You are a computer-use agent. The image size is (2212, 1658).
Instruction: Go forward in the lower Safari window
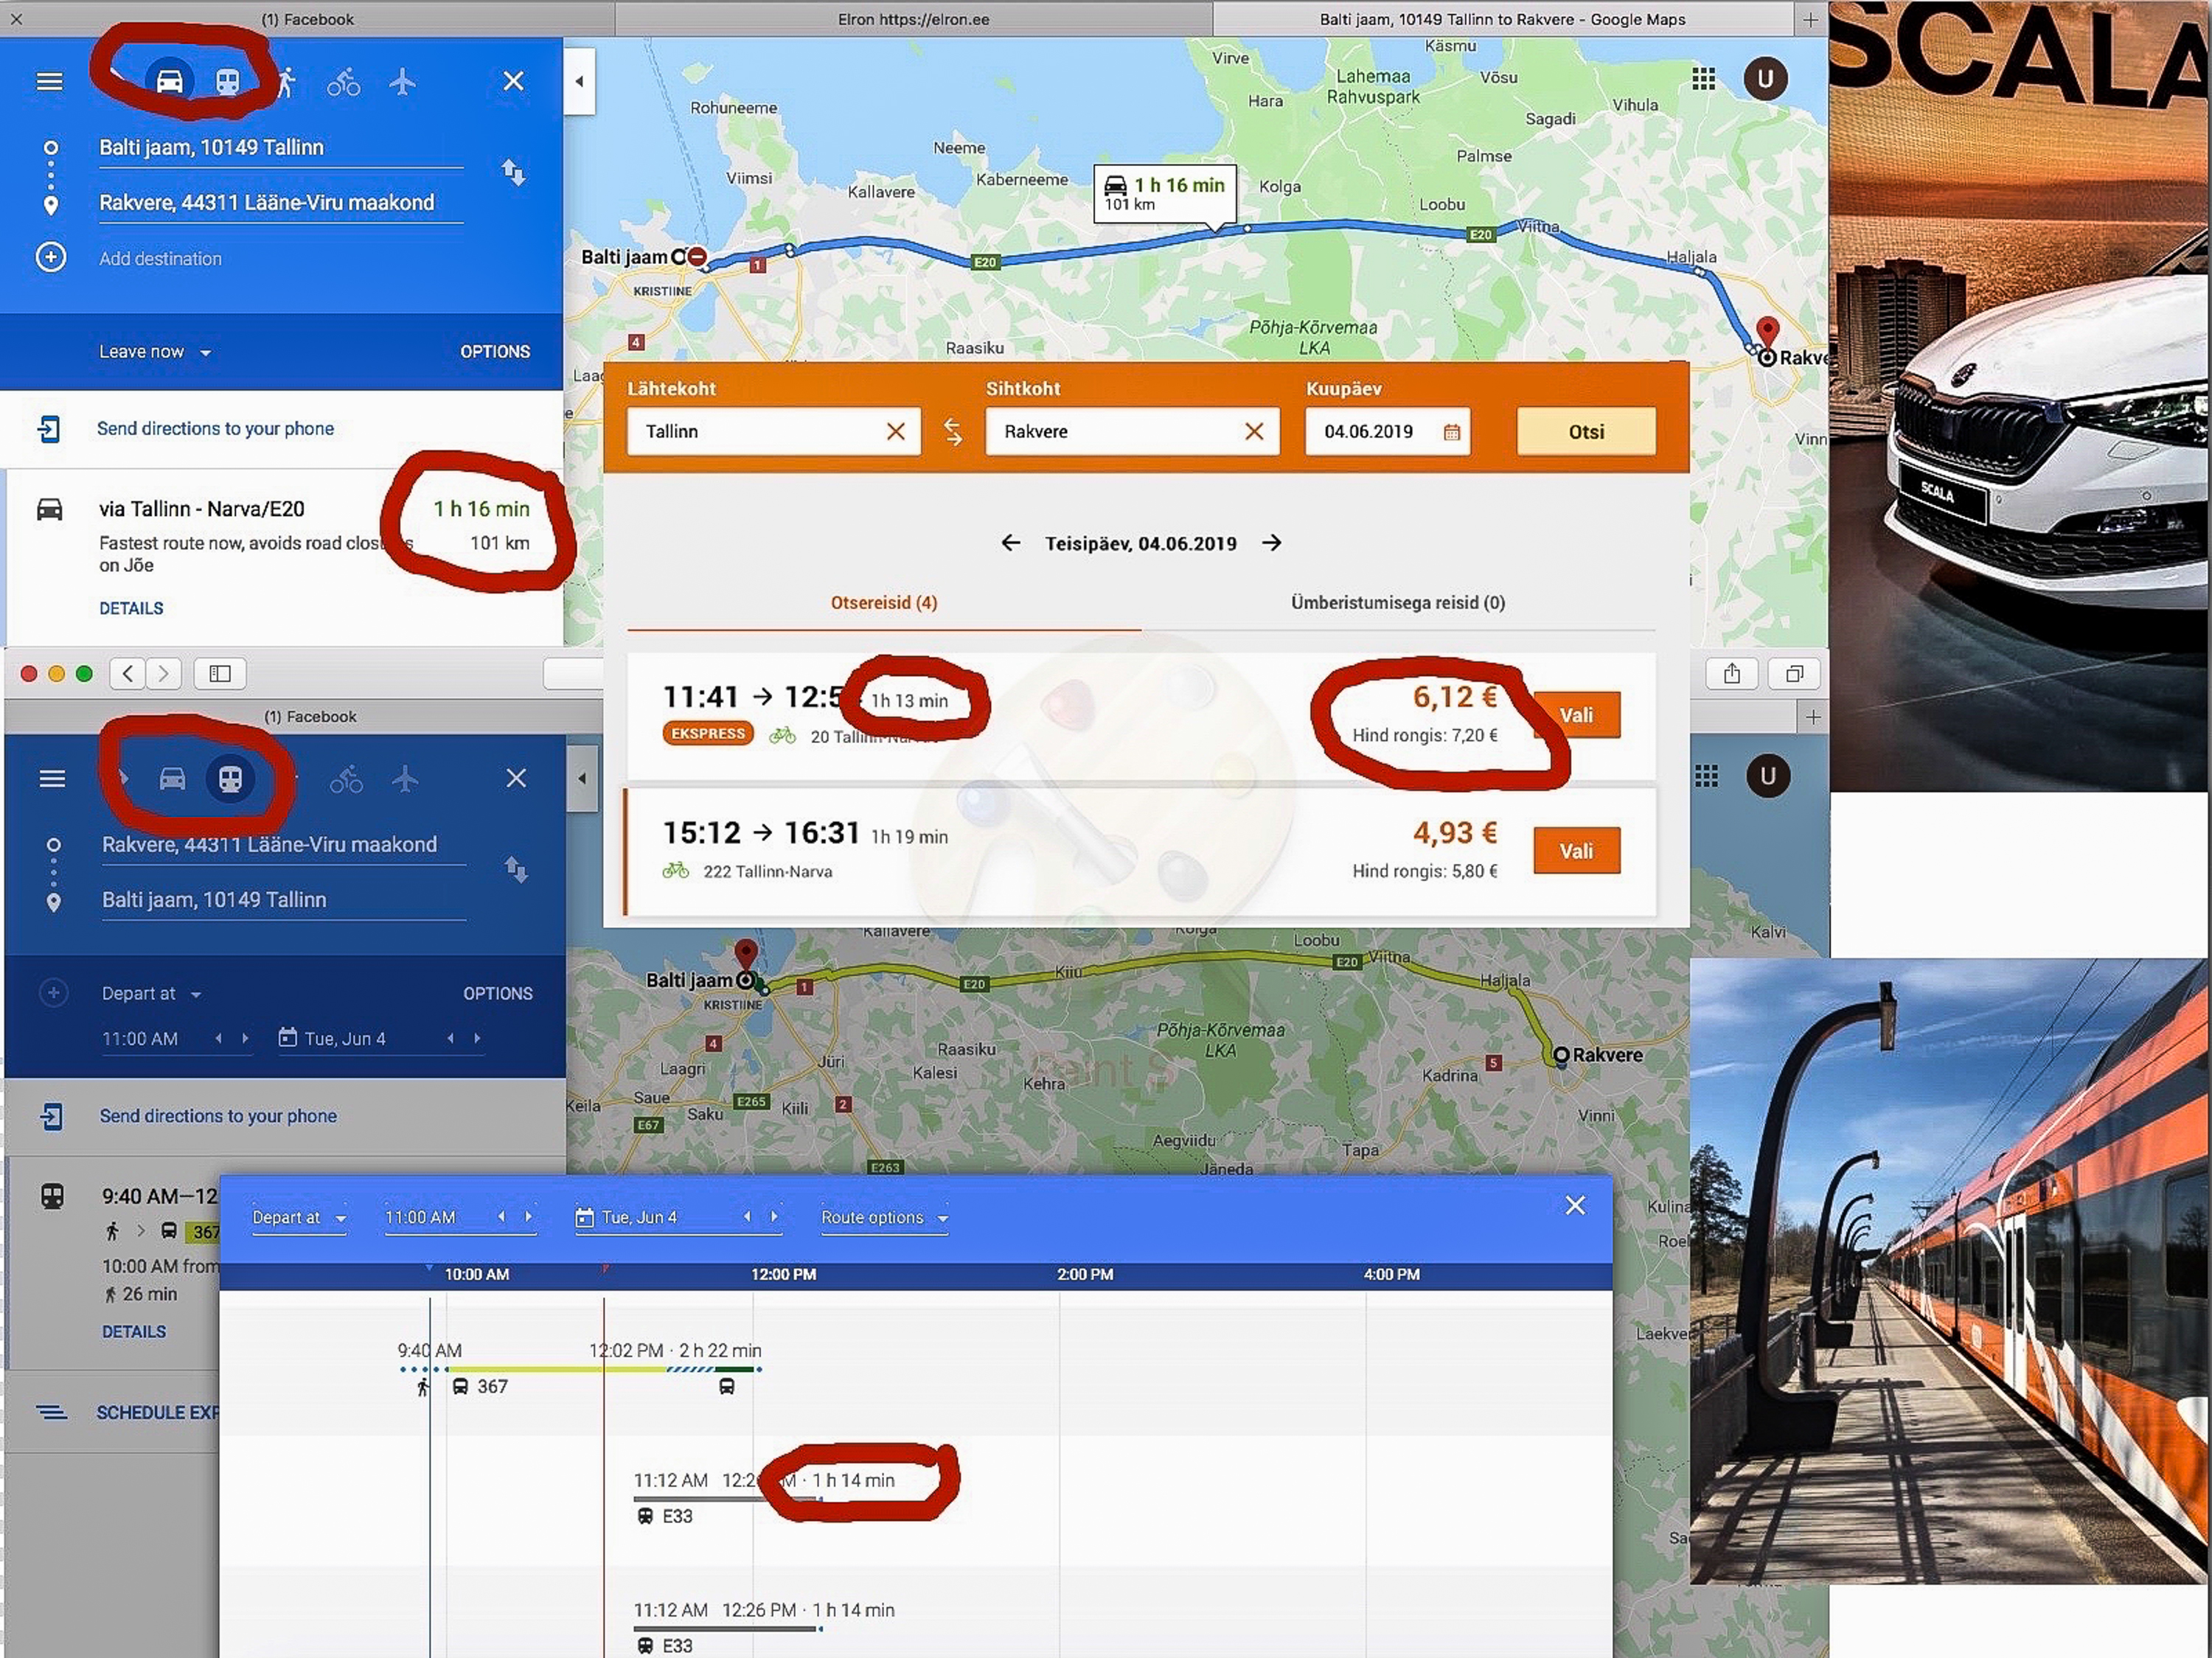(164, 674)
